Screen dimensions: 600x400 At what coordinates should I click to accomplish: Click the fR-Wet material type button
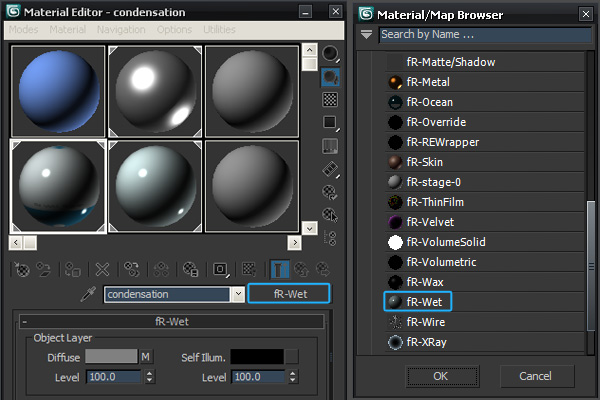[289, 294]
